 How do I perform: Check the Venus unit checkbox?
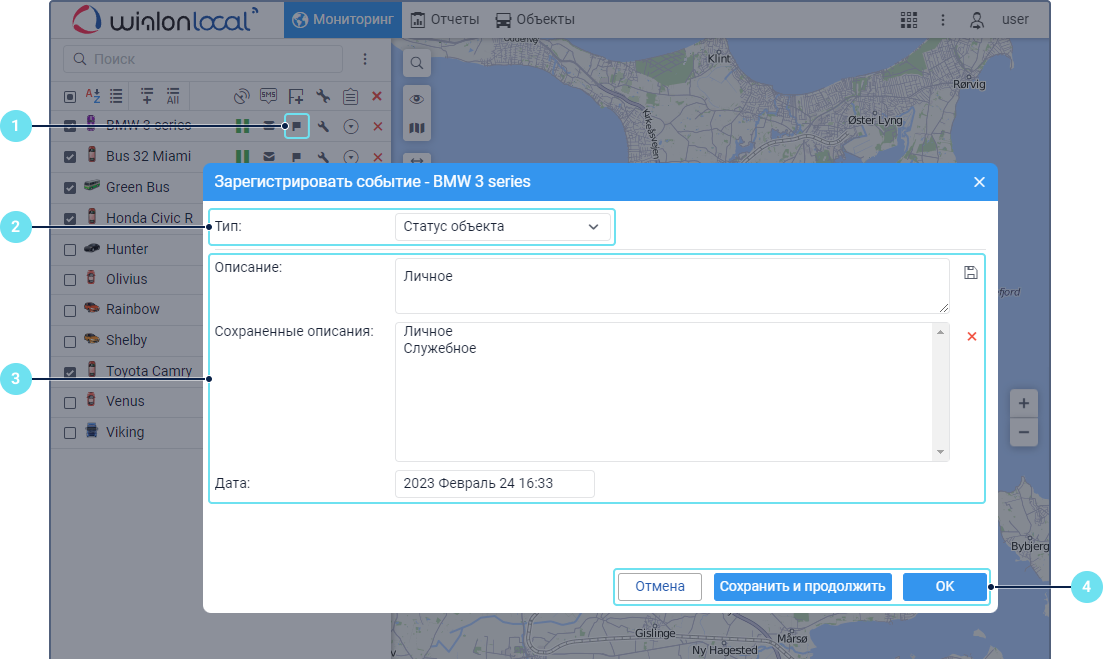tap(70, 403)
